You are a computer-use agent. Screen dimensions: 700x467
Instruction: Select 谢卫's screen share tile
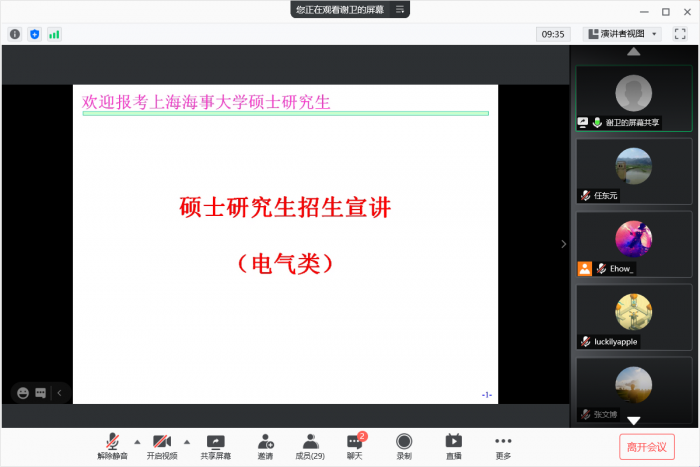tap(633, 99)
